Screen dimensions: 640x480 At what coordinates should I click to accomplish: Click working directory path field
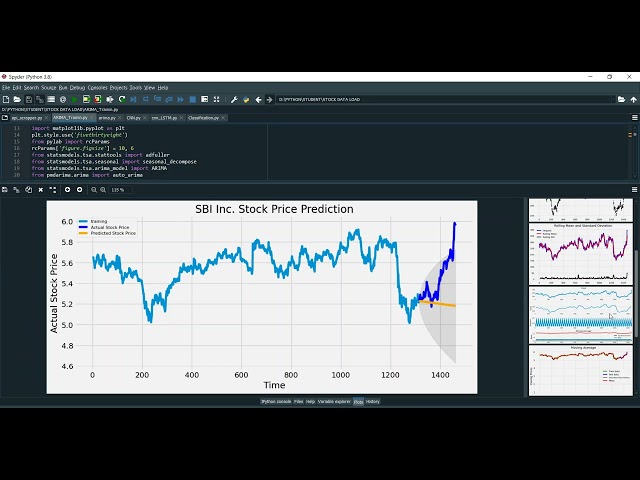tap(444, 99)
